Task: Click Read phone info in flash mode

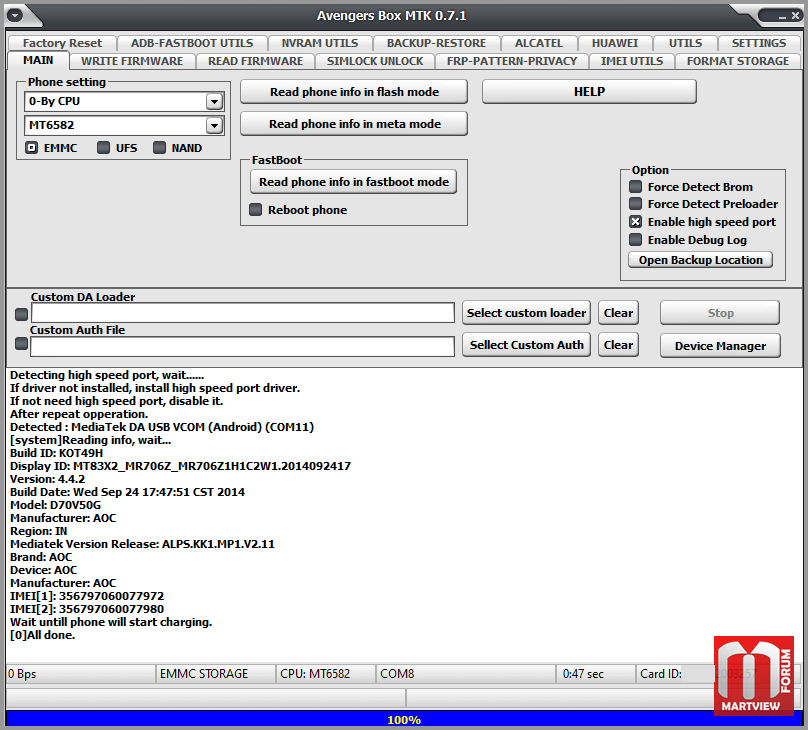Action: [x=354, y=92]
